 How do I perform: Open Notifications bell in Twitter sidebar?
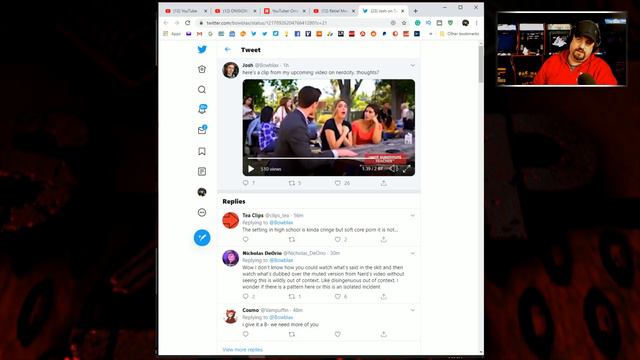coord(202,109)
